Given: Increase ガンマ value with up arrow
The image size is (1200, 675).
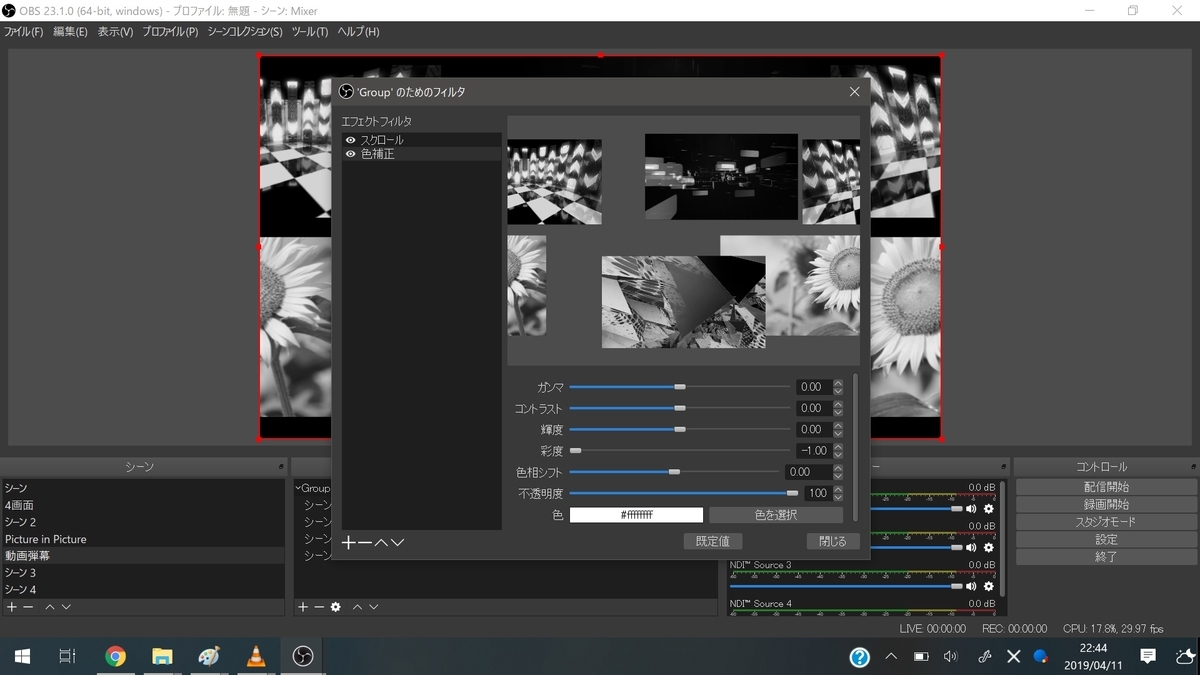Looking at the screenshot, I should click(x=838, y=383).
